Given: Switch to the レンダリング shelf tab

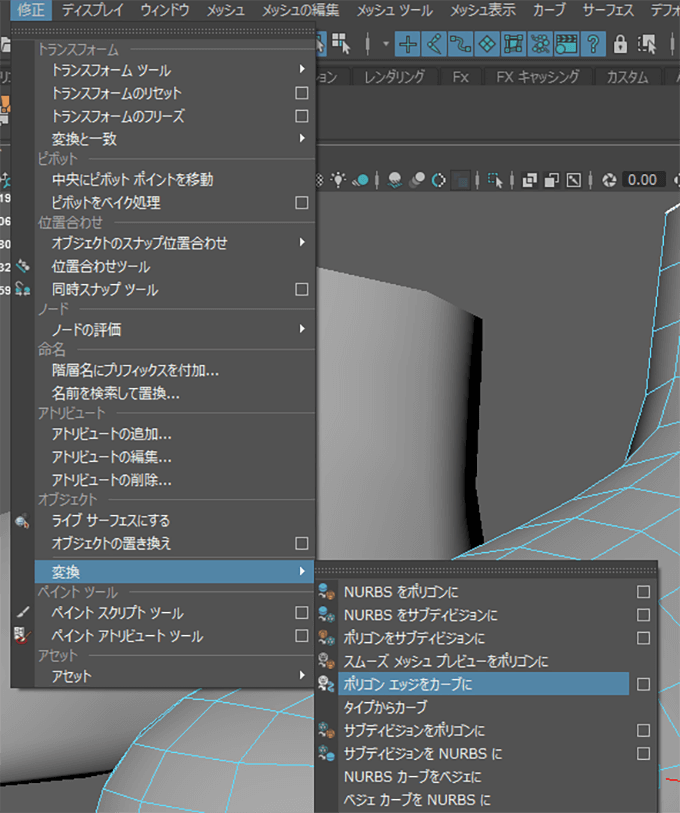Looking at the screenshot, I should coord(394,77).
